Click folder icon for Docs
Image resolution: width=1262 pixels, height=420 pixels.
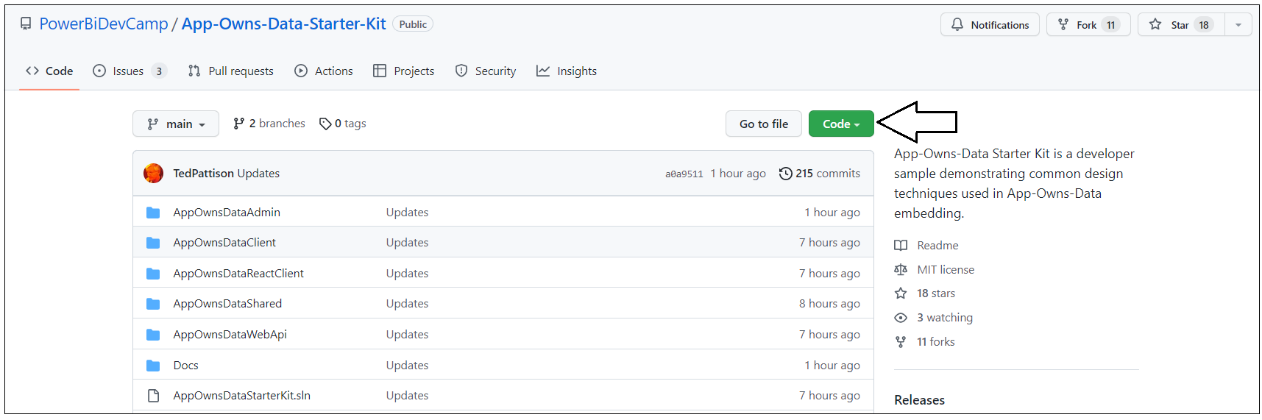[x=153, y=365]
